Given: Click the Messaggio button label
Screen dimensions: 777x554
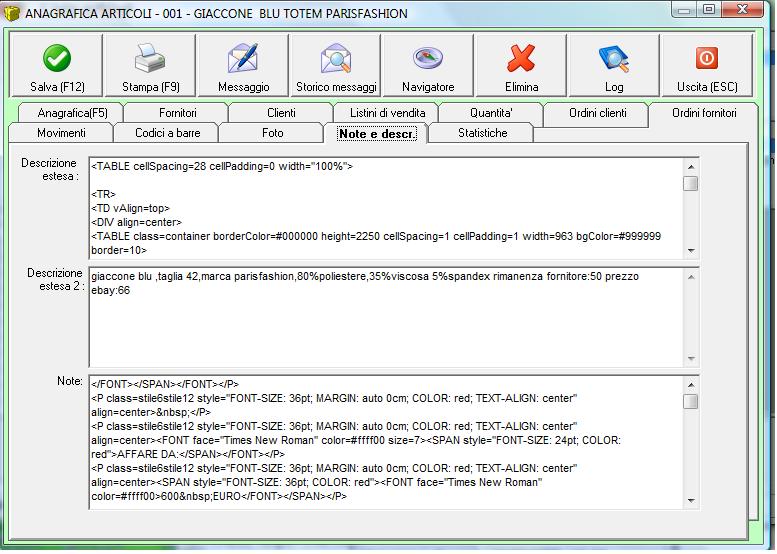Looking at the screenshot, I should coord(243,87).
